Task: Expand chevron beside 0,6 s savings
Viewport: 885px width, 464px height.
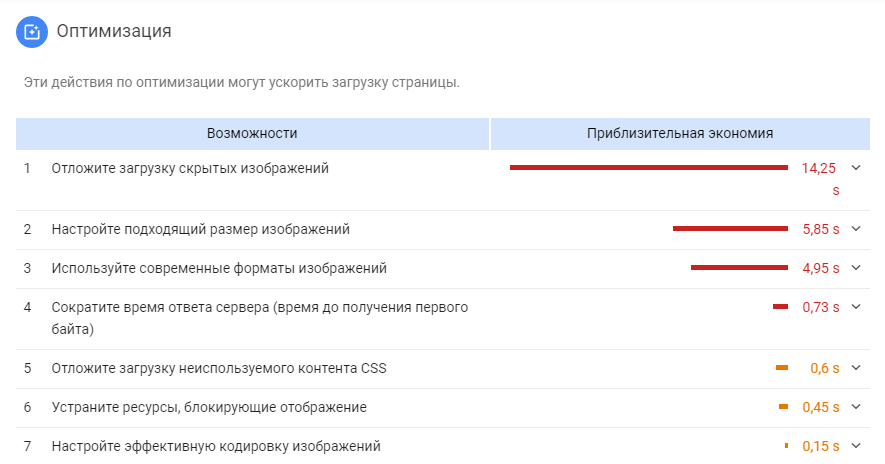Action: point(855,368)
